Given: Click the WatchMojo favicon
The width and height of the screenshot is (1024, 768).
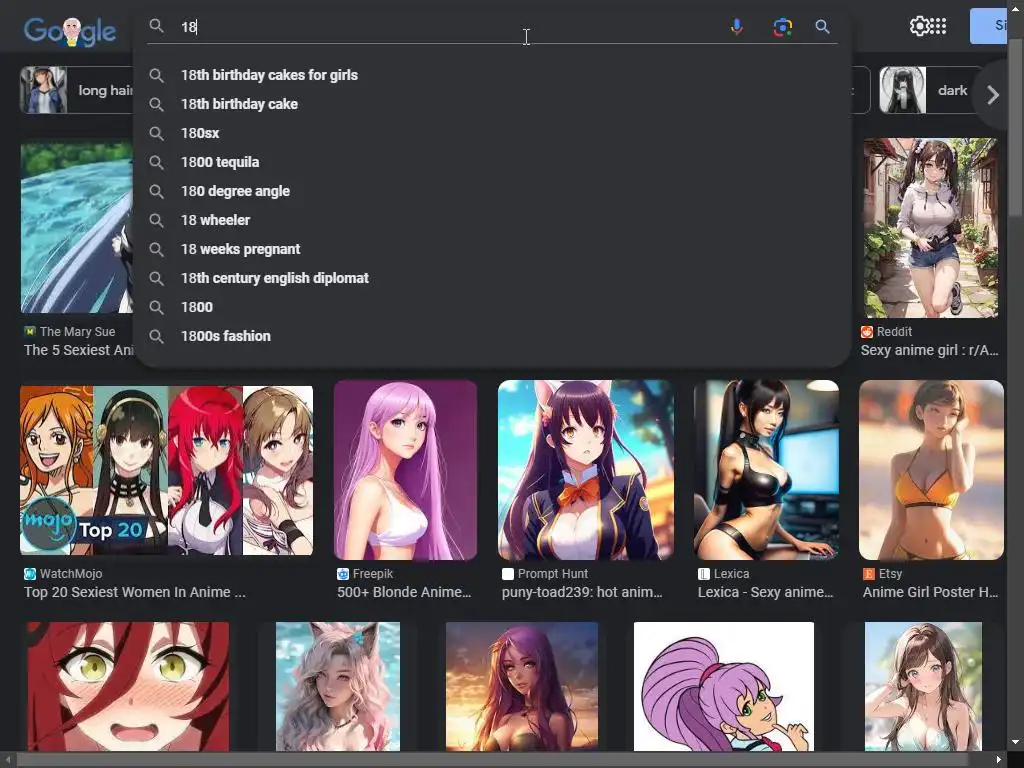Looking at the screenshot, I should coord(30,574).
